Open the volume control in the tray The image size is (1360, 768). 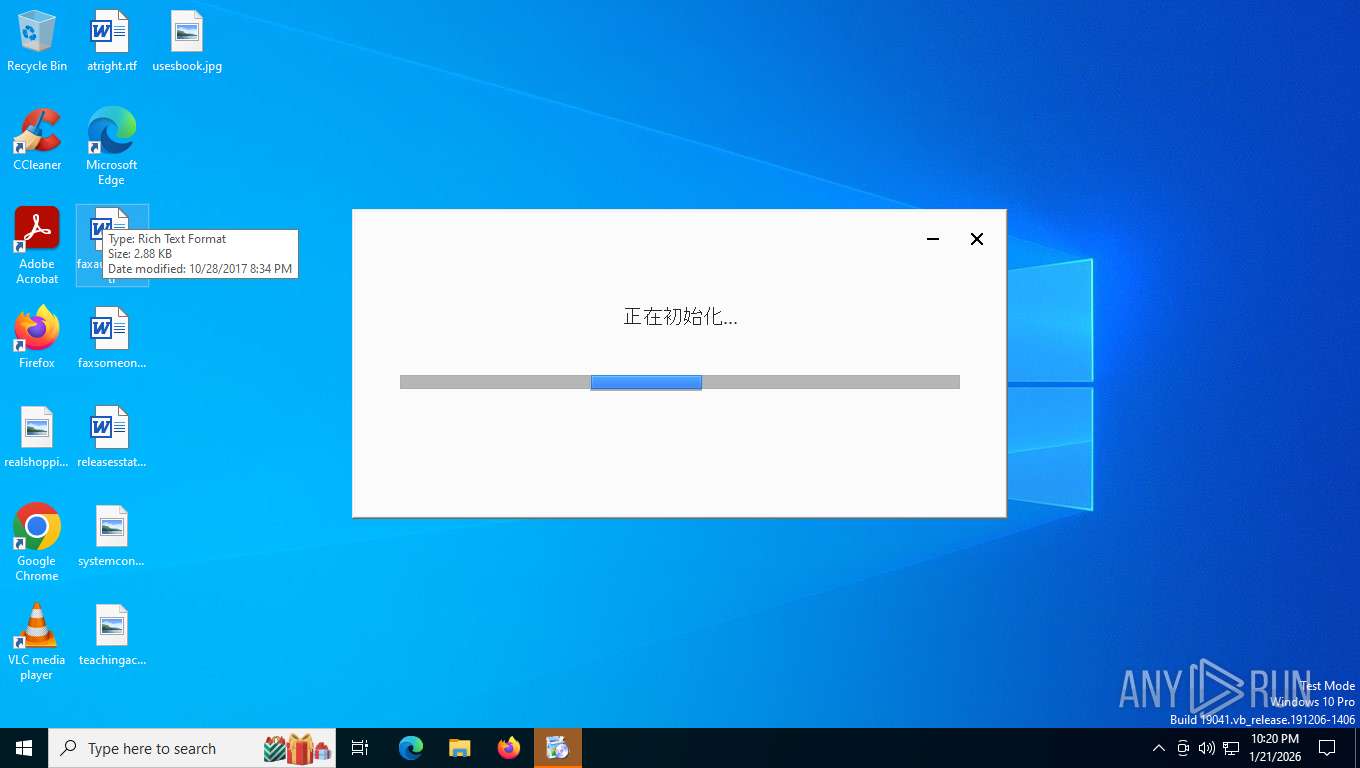pyautogui.click(x=1206, y=748)
